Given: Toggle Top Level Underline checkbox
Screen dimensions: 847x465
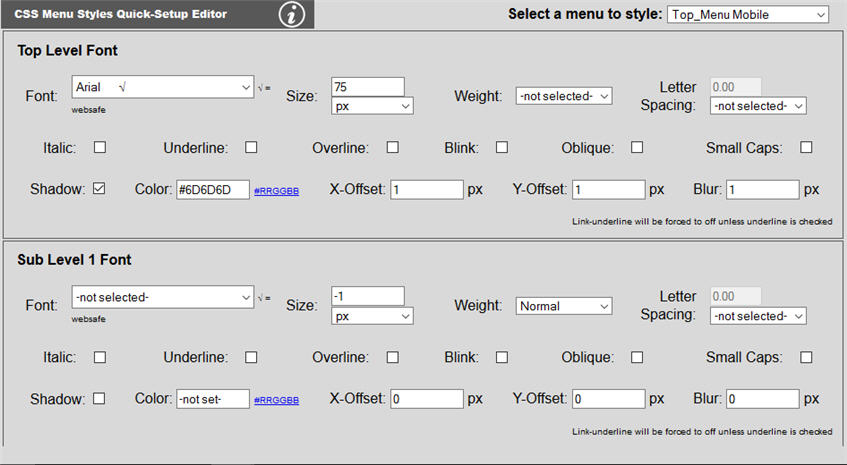Looking at the screenshot, I should 251,147.
